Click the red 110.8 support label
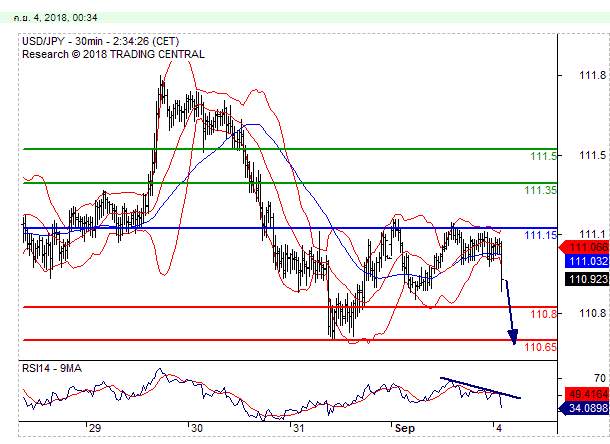This screenshot has width=610, height=444. tap(543, 314)
